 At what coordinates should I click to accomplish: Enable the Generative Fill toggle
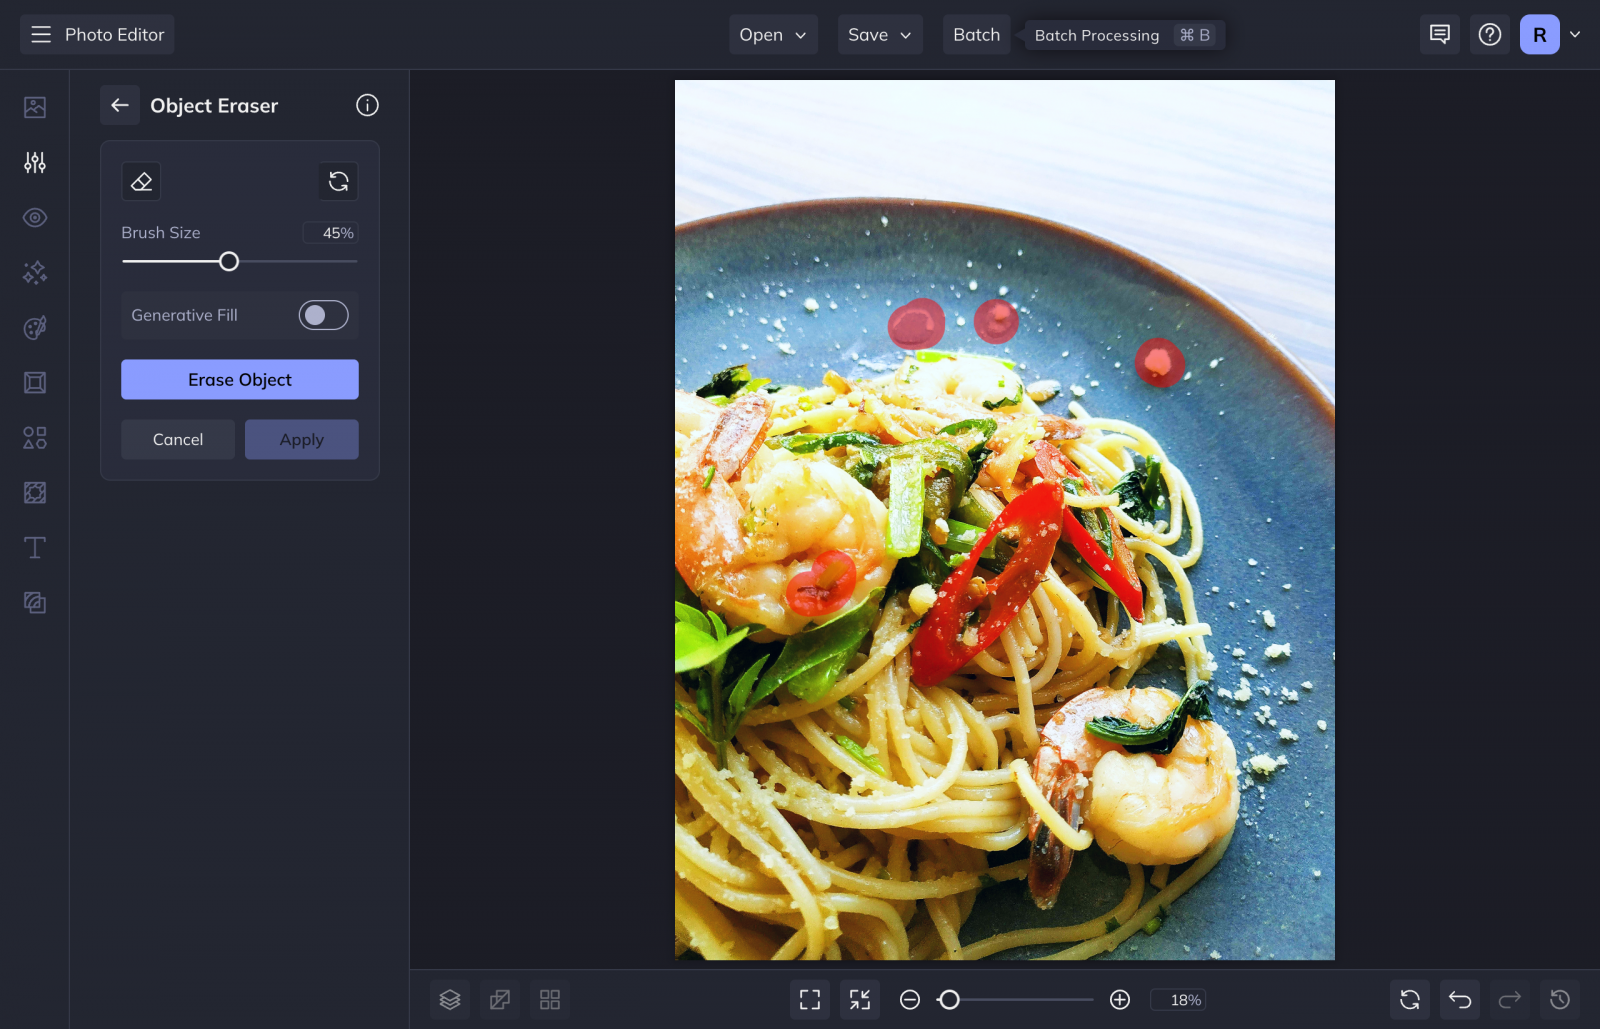tap(323, 315)
